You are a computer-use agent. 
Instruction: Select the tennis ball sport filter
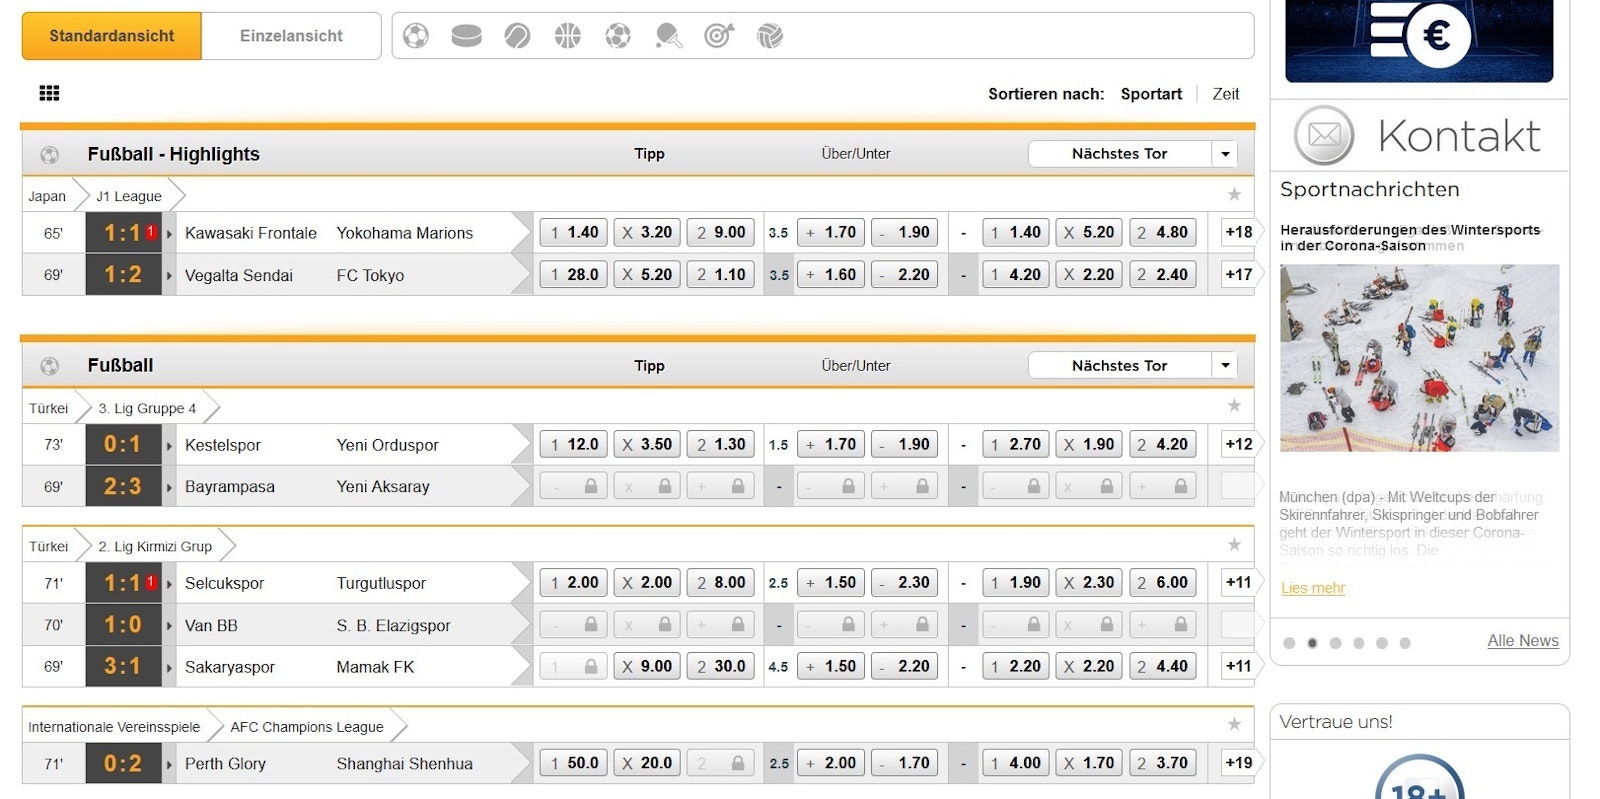point(517,36)
